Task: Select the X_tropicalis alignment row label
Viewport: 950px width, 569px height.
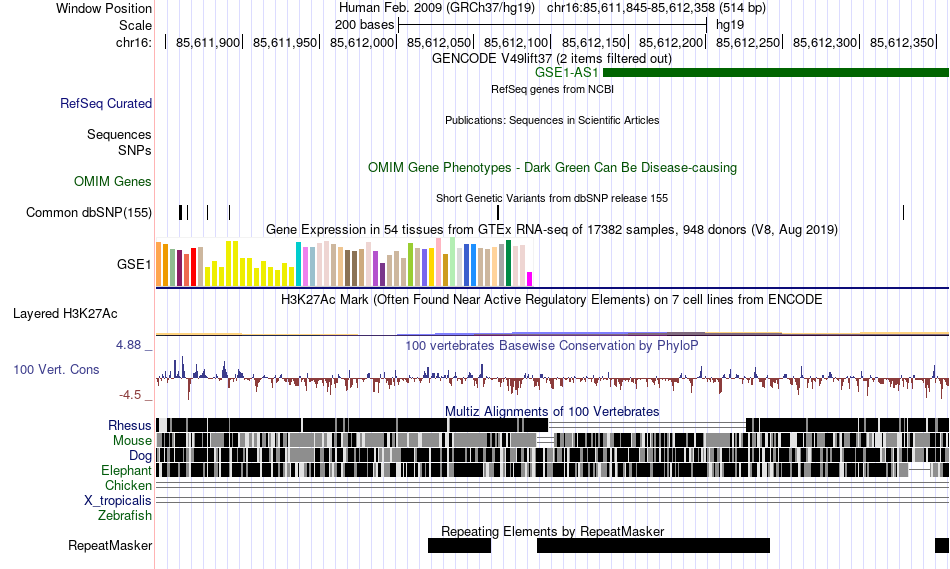Action: point(118,501)
